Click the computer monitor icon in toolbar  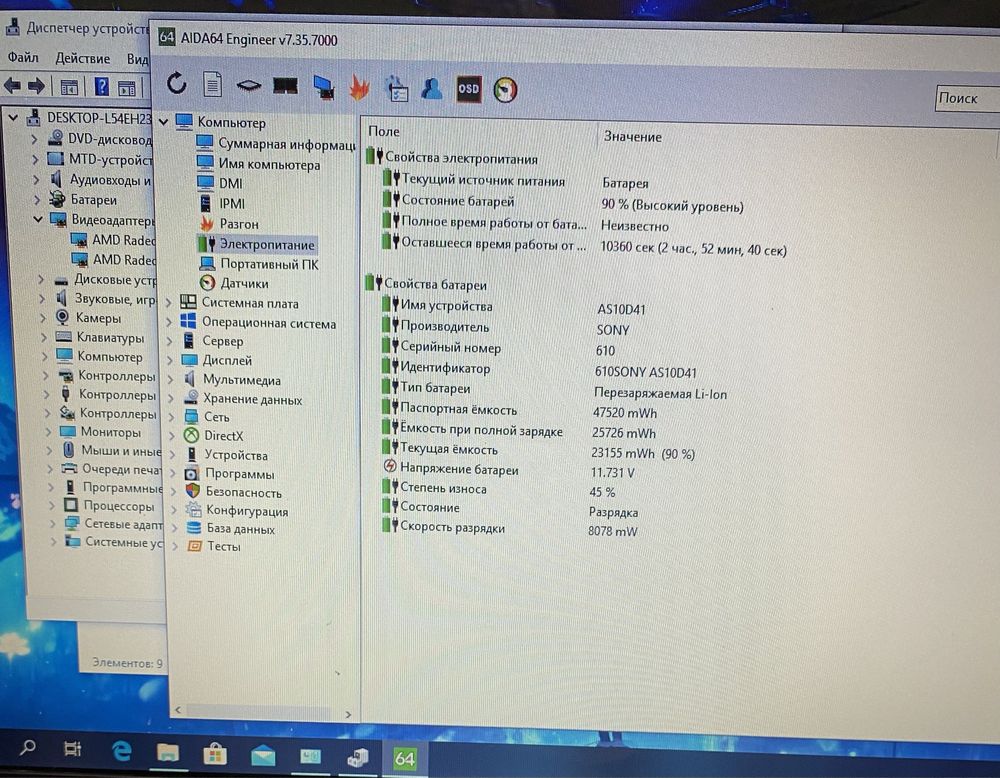[323, 87]
